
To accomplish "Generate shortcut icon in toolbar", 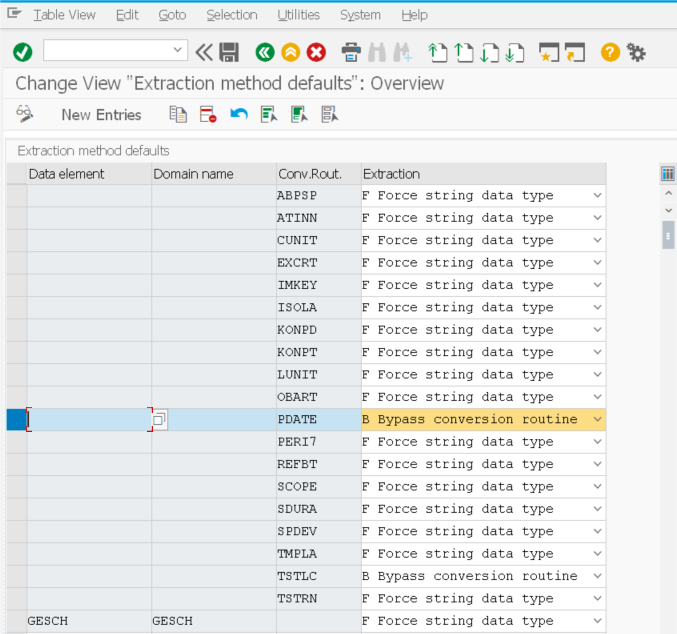I will click(575, 53).
